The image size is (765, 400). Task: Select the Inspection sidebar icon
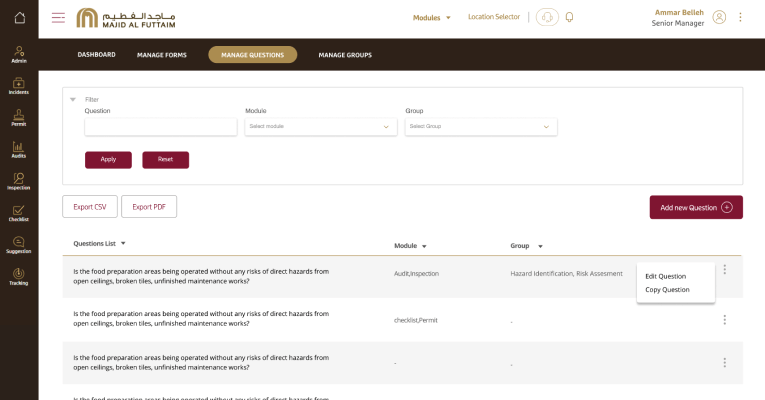19,181
